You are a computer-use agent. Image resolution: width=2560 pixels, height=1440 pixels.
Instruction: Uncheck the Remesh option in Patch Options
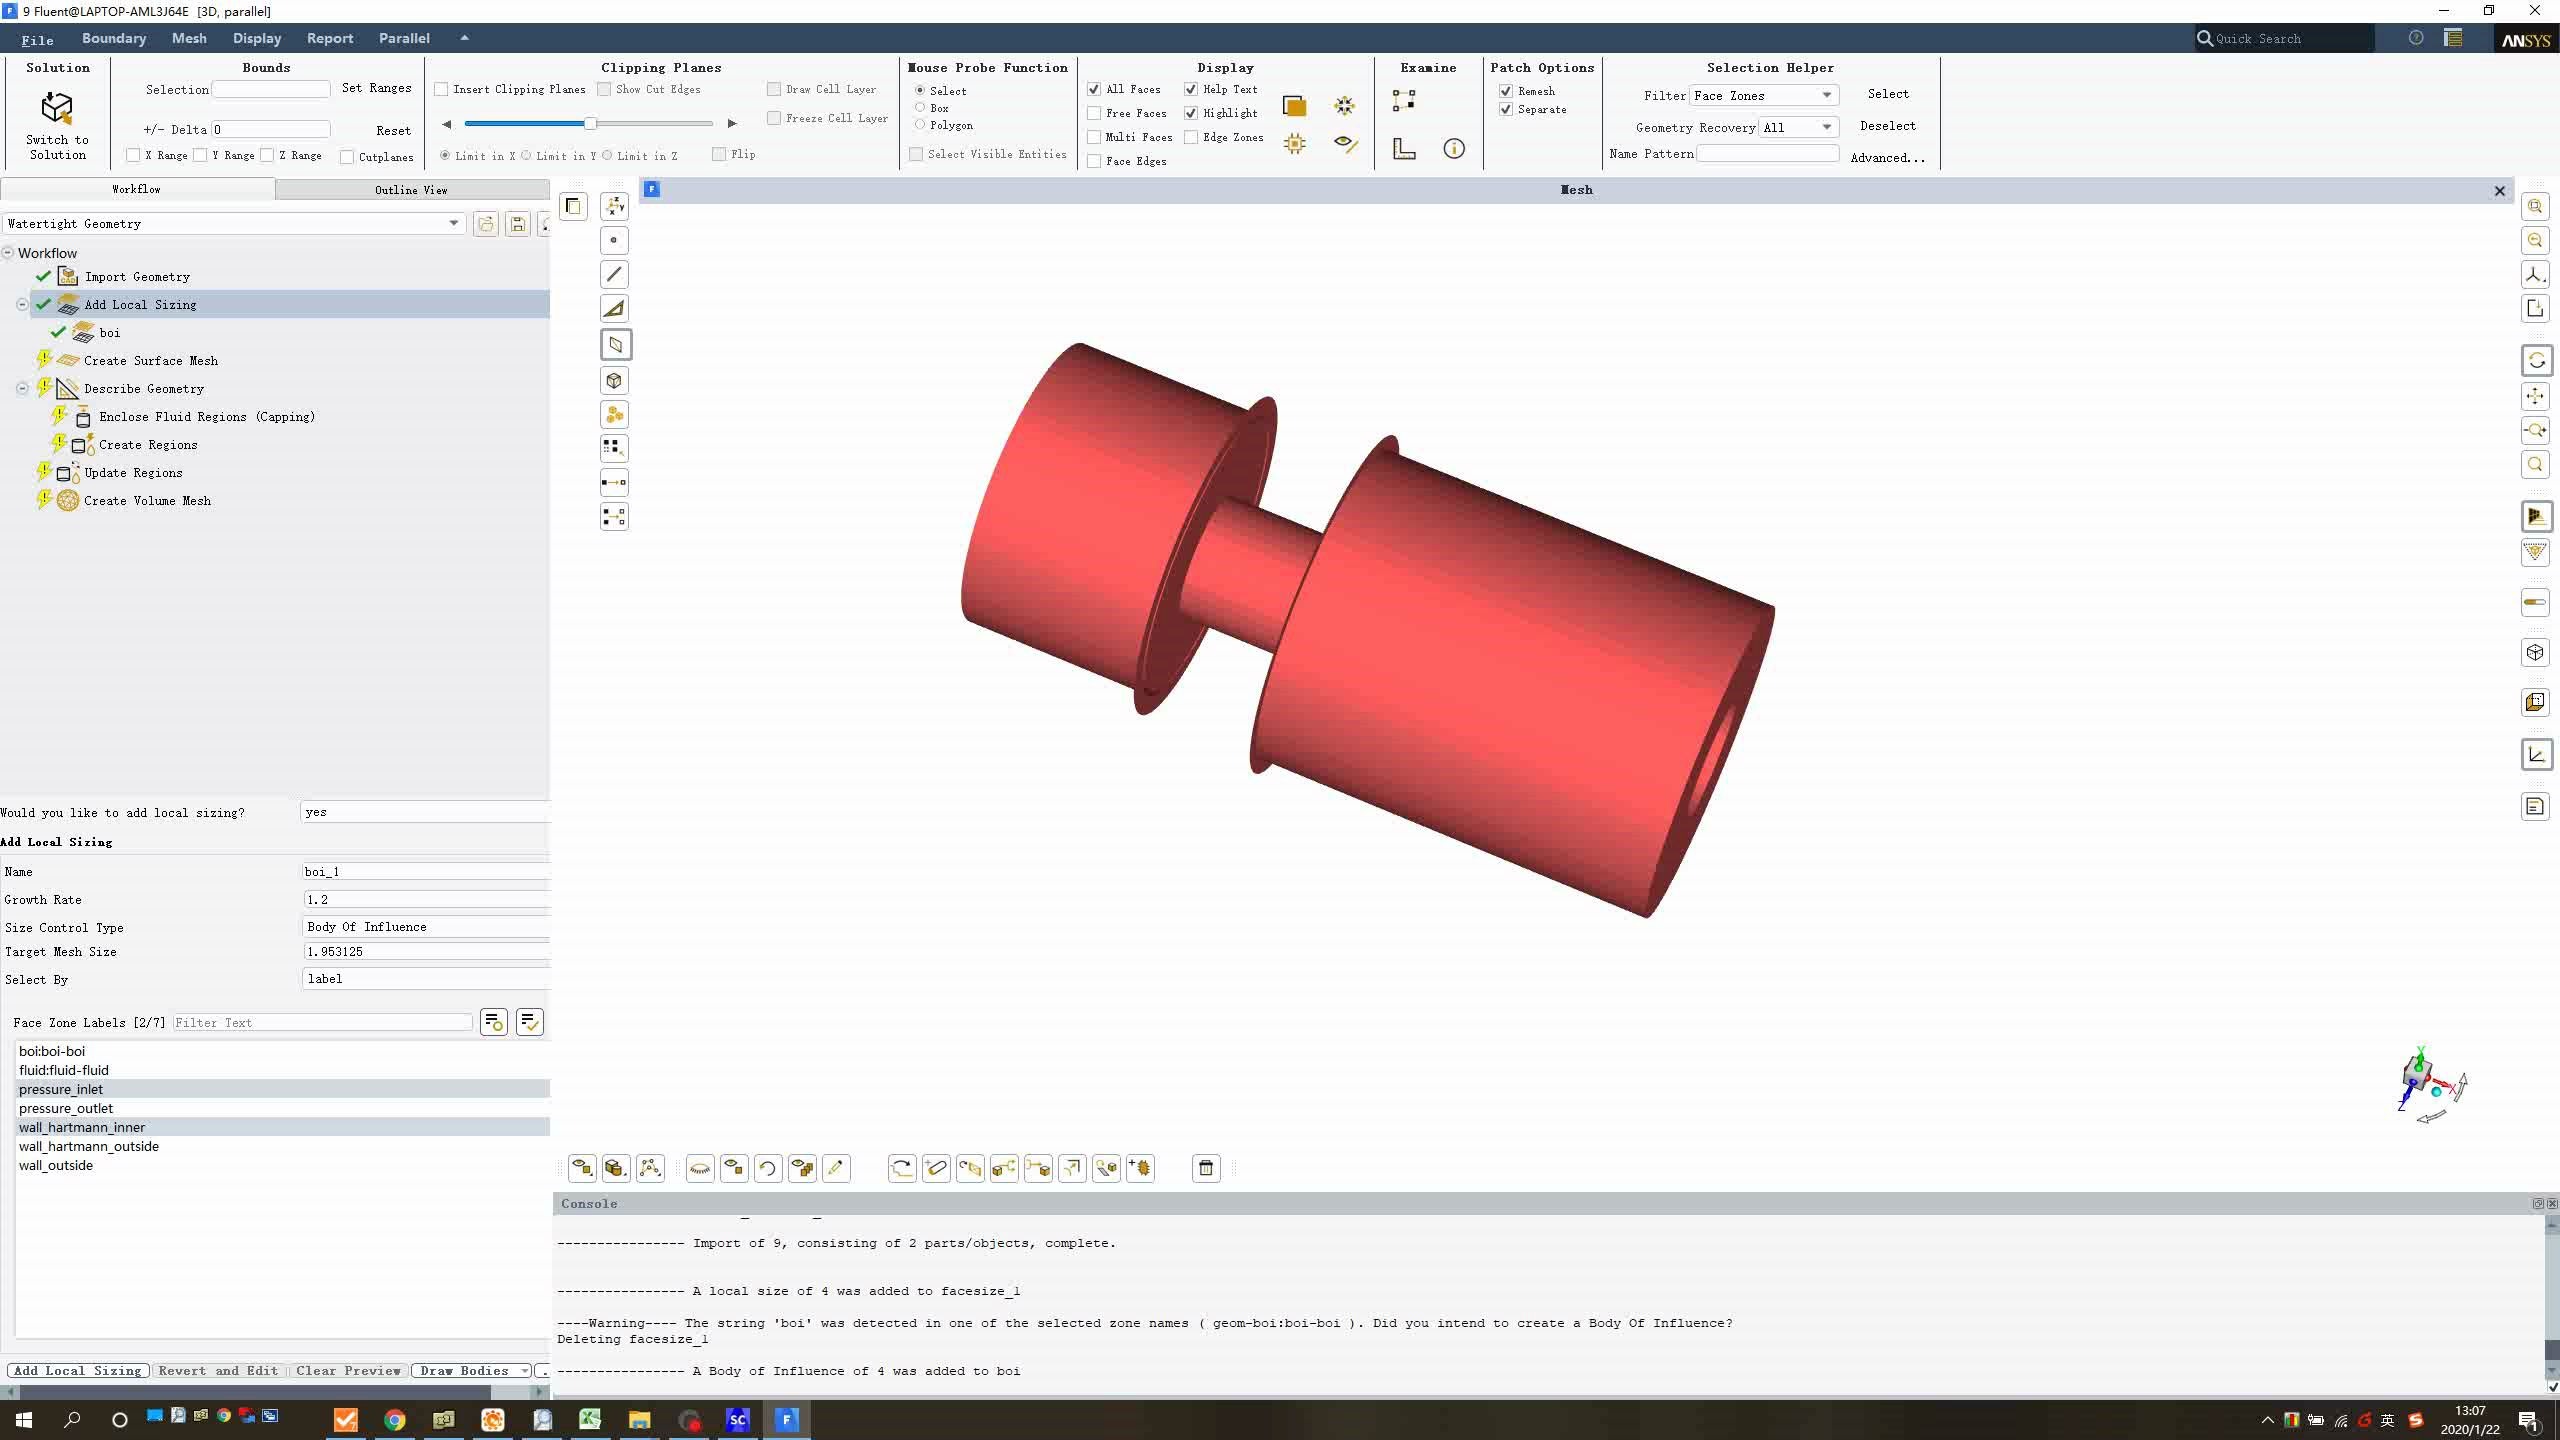pyautogui.click(x=1507, y=90)
